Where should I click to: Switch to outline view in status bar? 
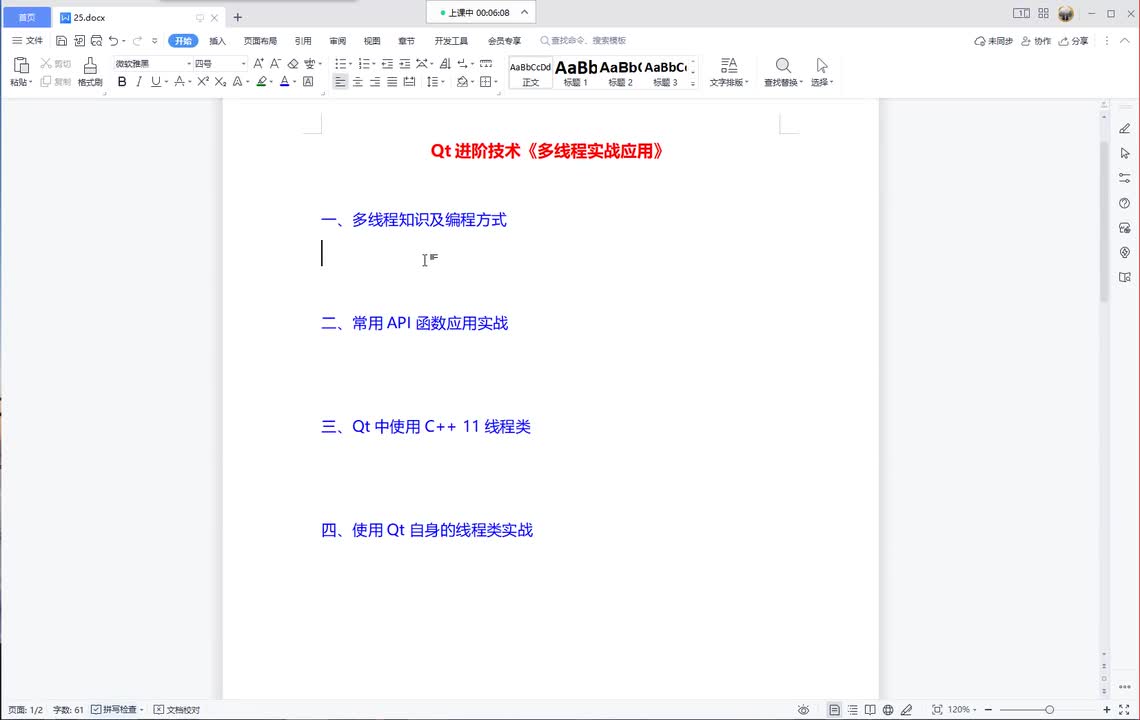[852, 710]
